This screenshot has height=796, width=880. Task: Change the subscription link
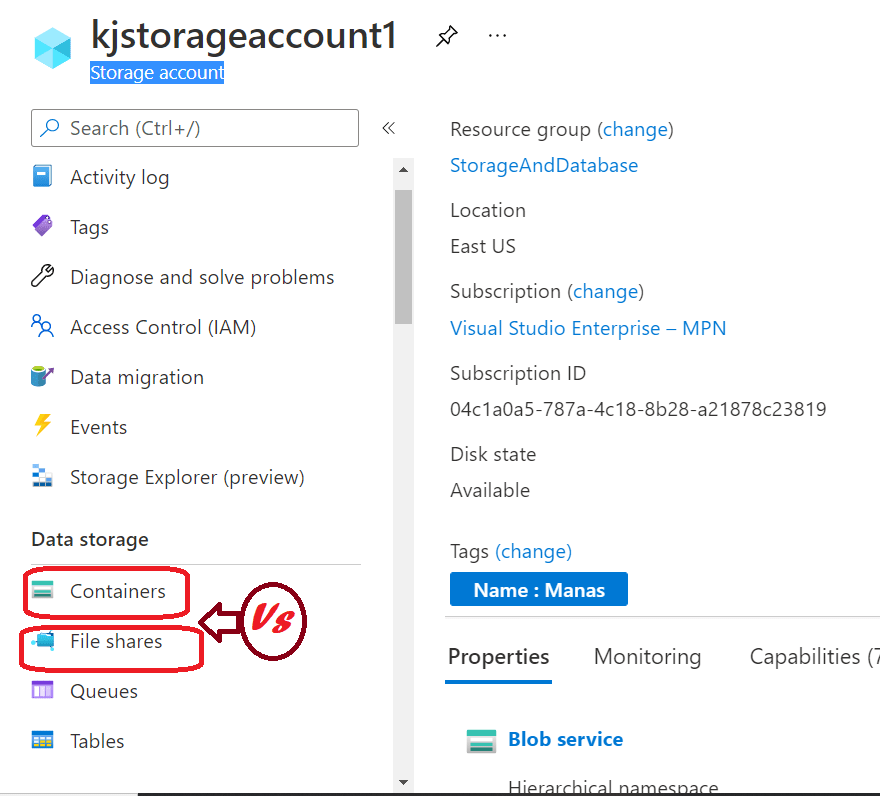click(x=606, y=292)
